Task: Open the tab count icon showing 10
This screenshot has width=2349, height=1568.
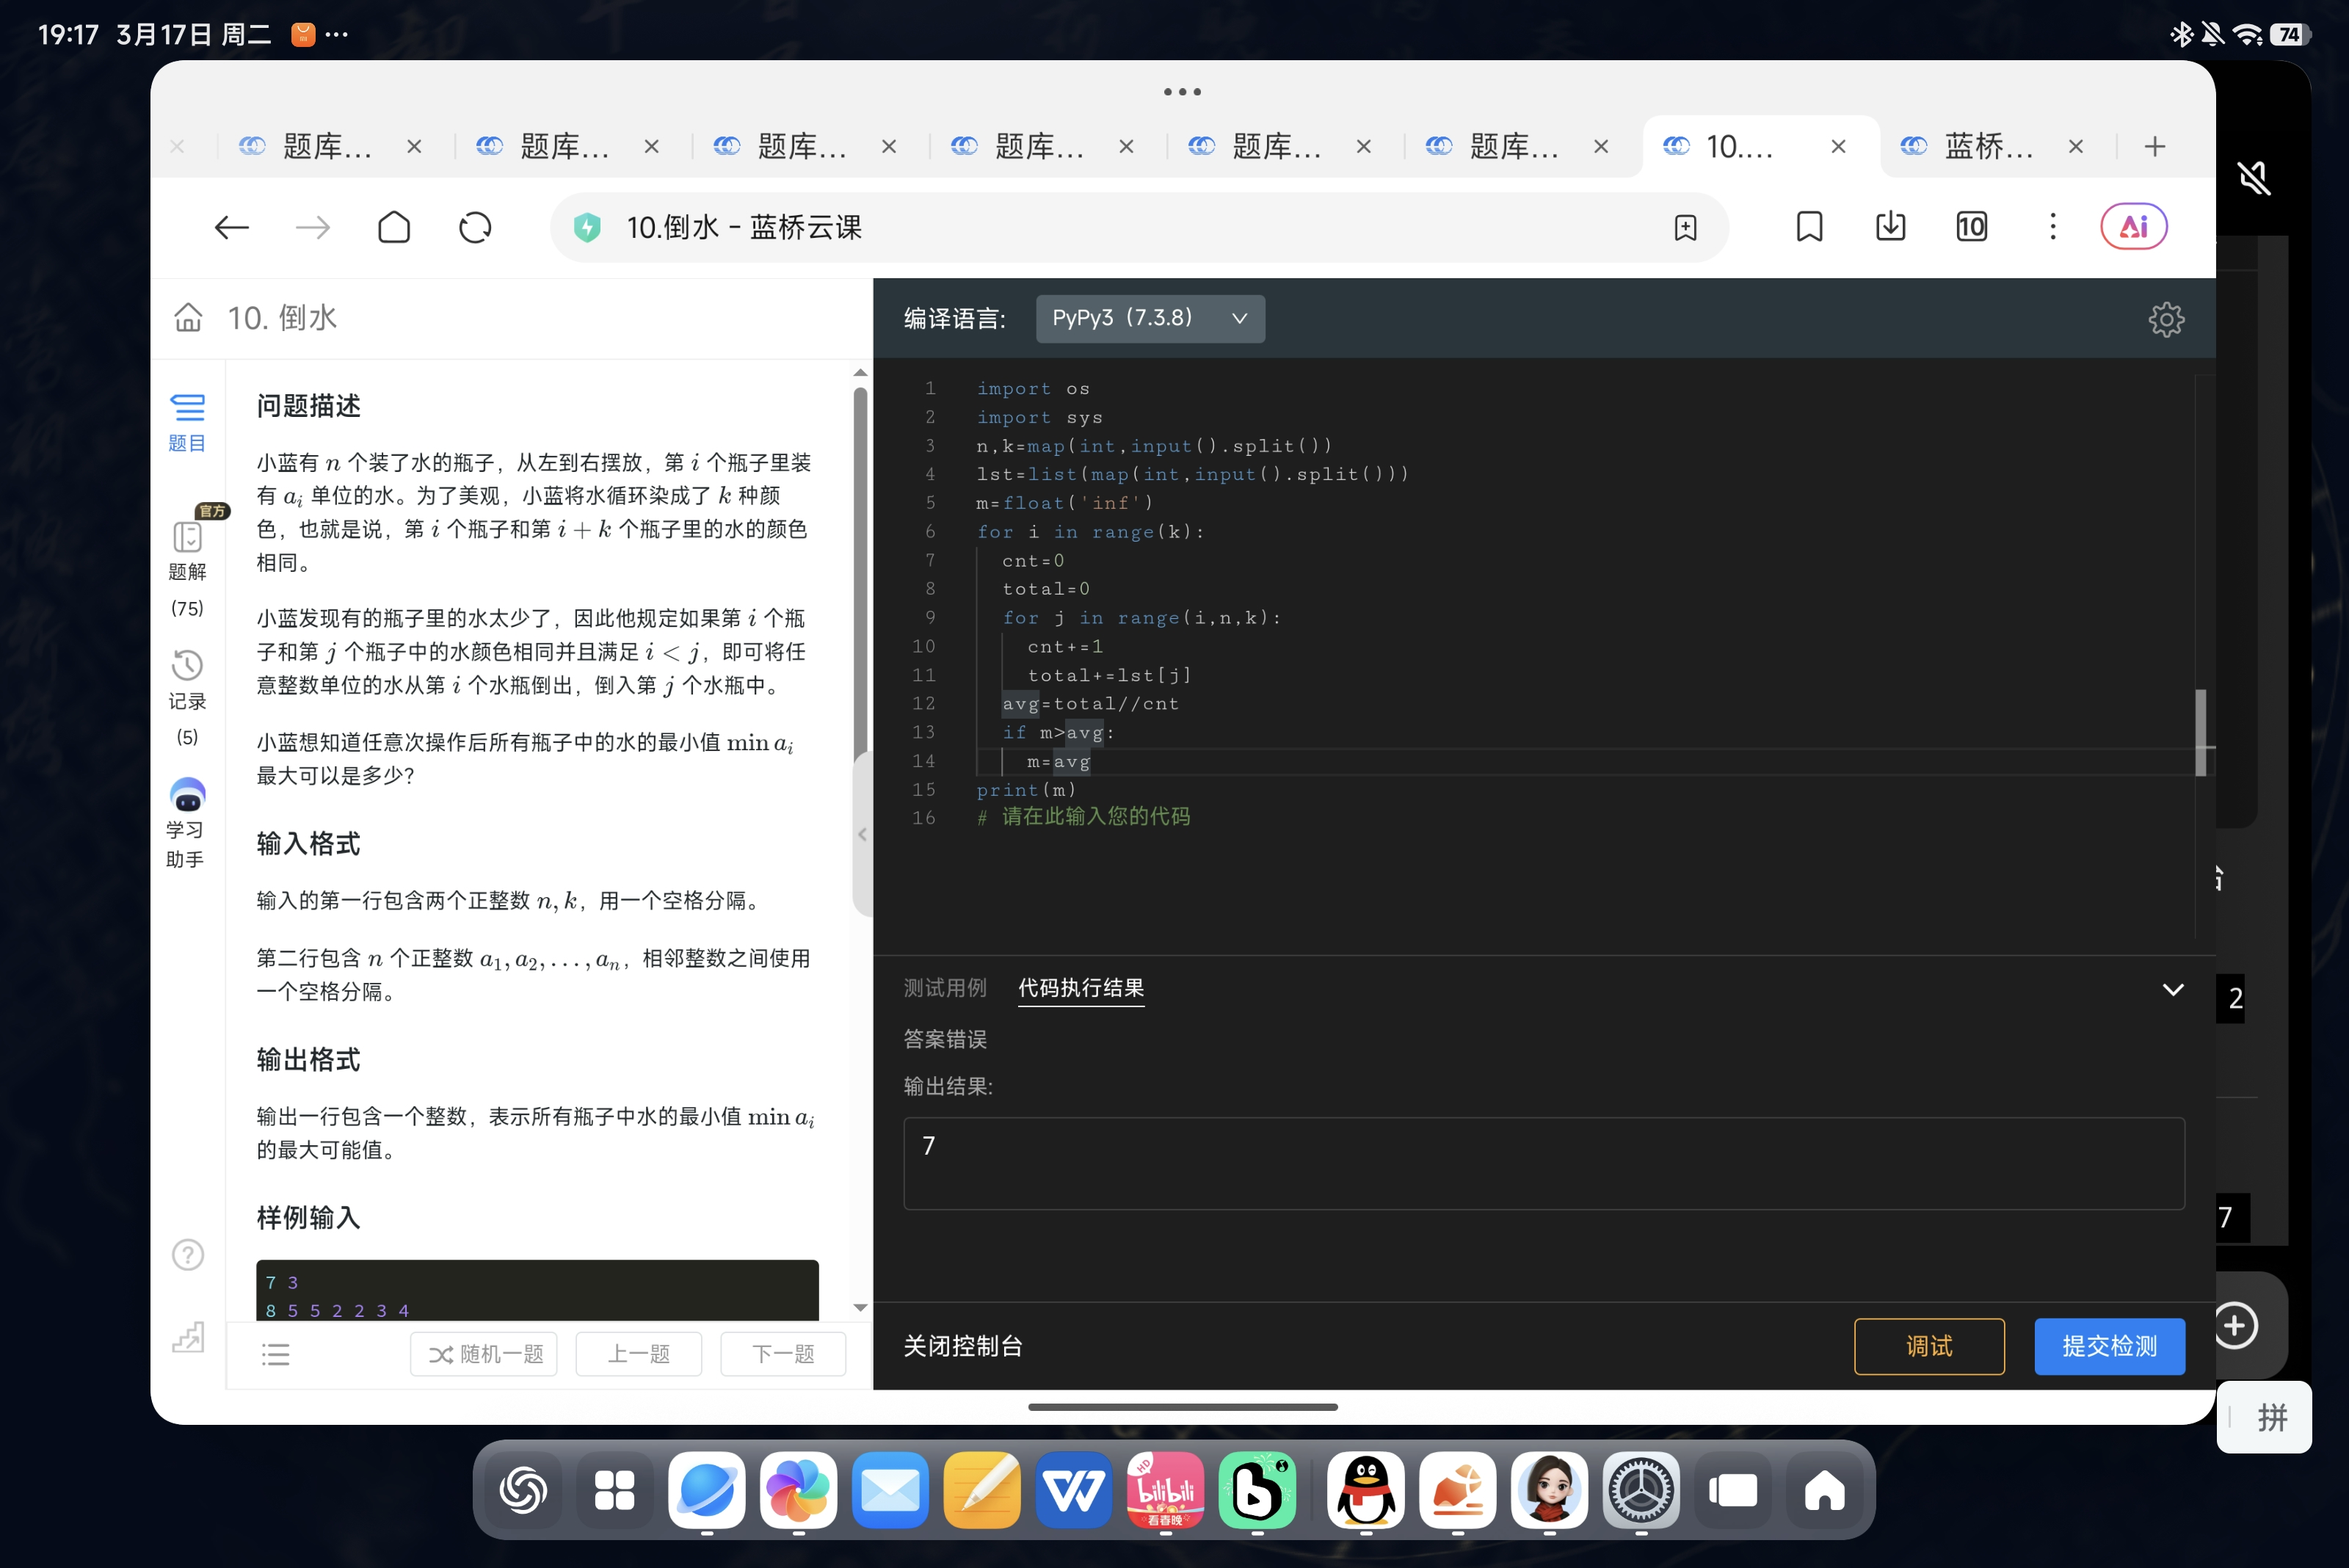Action: tap(1971, 227)
